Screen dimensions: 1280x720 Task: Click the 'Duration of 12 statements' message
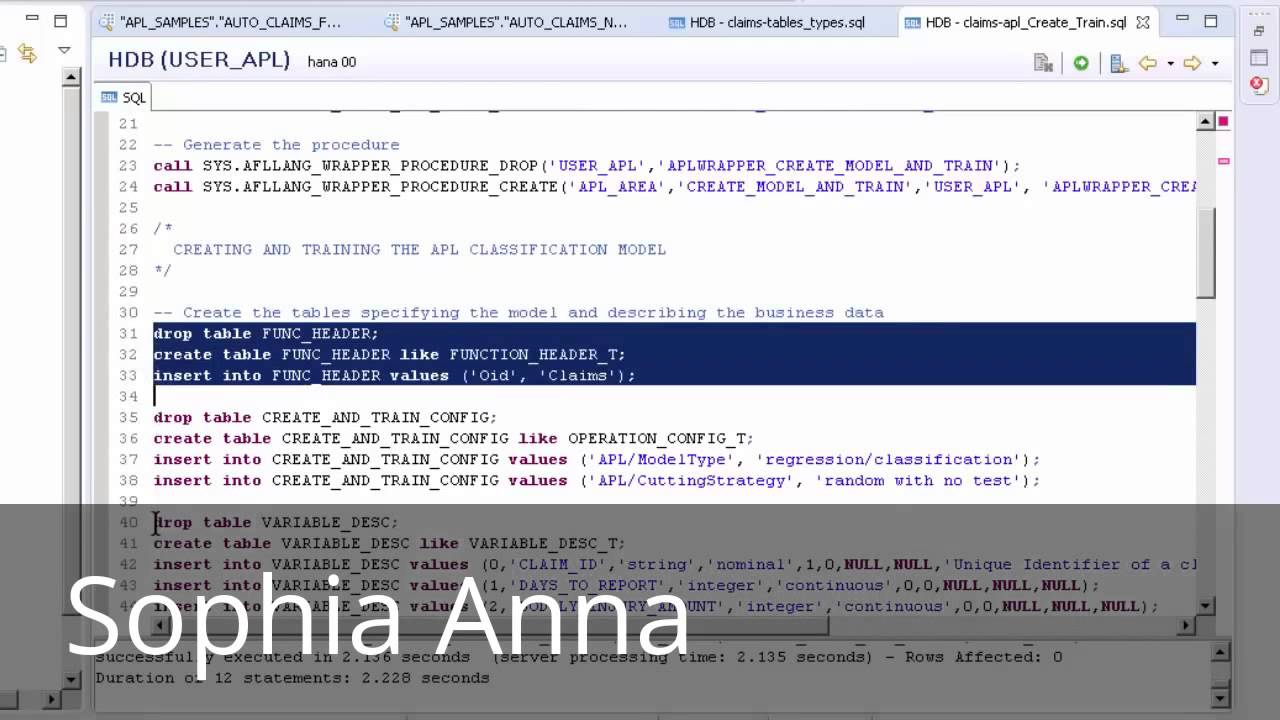pos(292,677)
